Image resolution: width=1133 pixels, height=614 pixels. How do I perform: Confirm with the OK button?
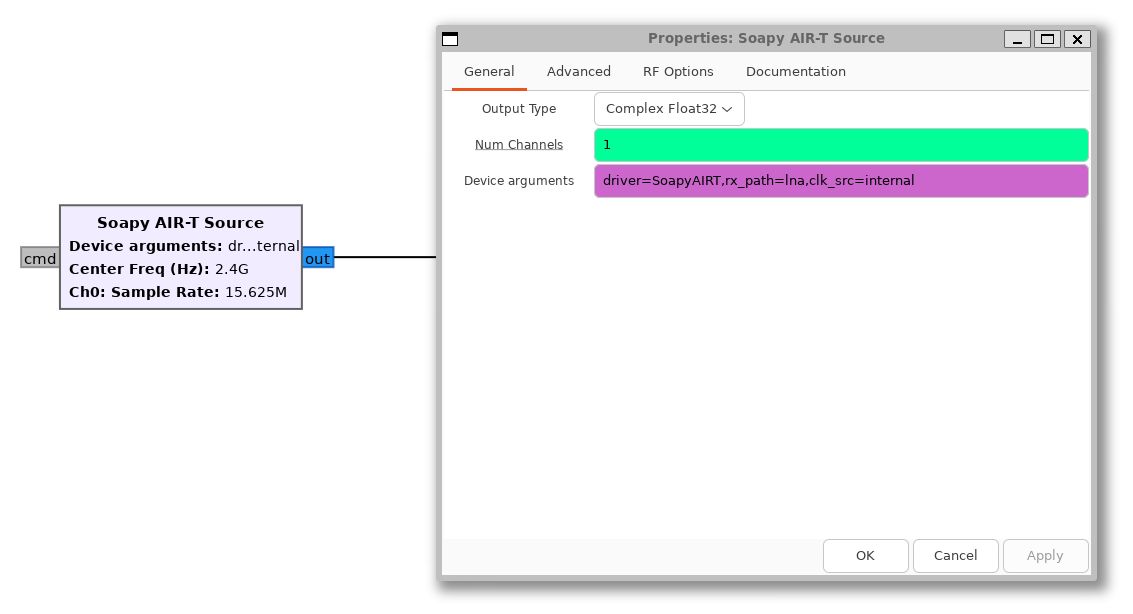865,555
